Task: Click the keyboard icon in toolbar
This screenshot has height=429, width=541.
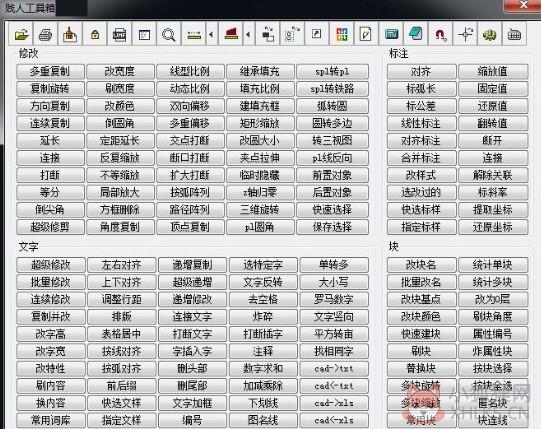Action: [x=514, y=35]
